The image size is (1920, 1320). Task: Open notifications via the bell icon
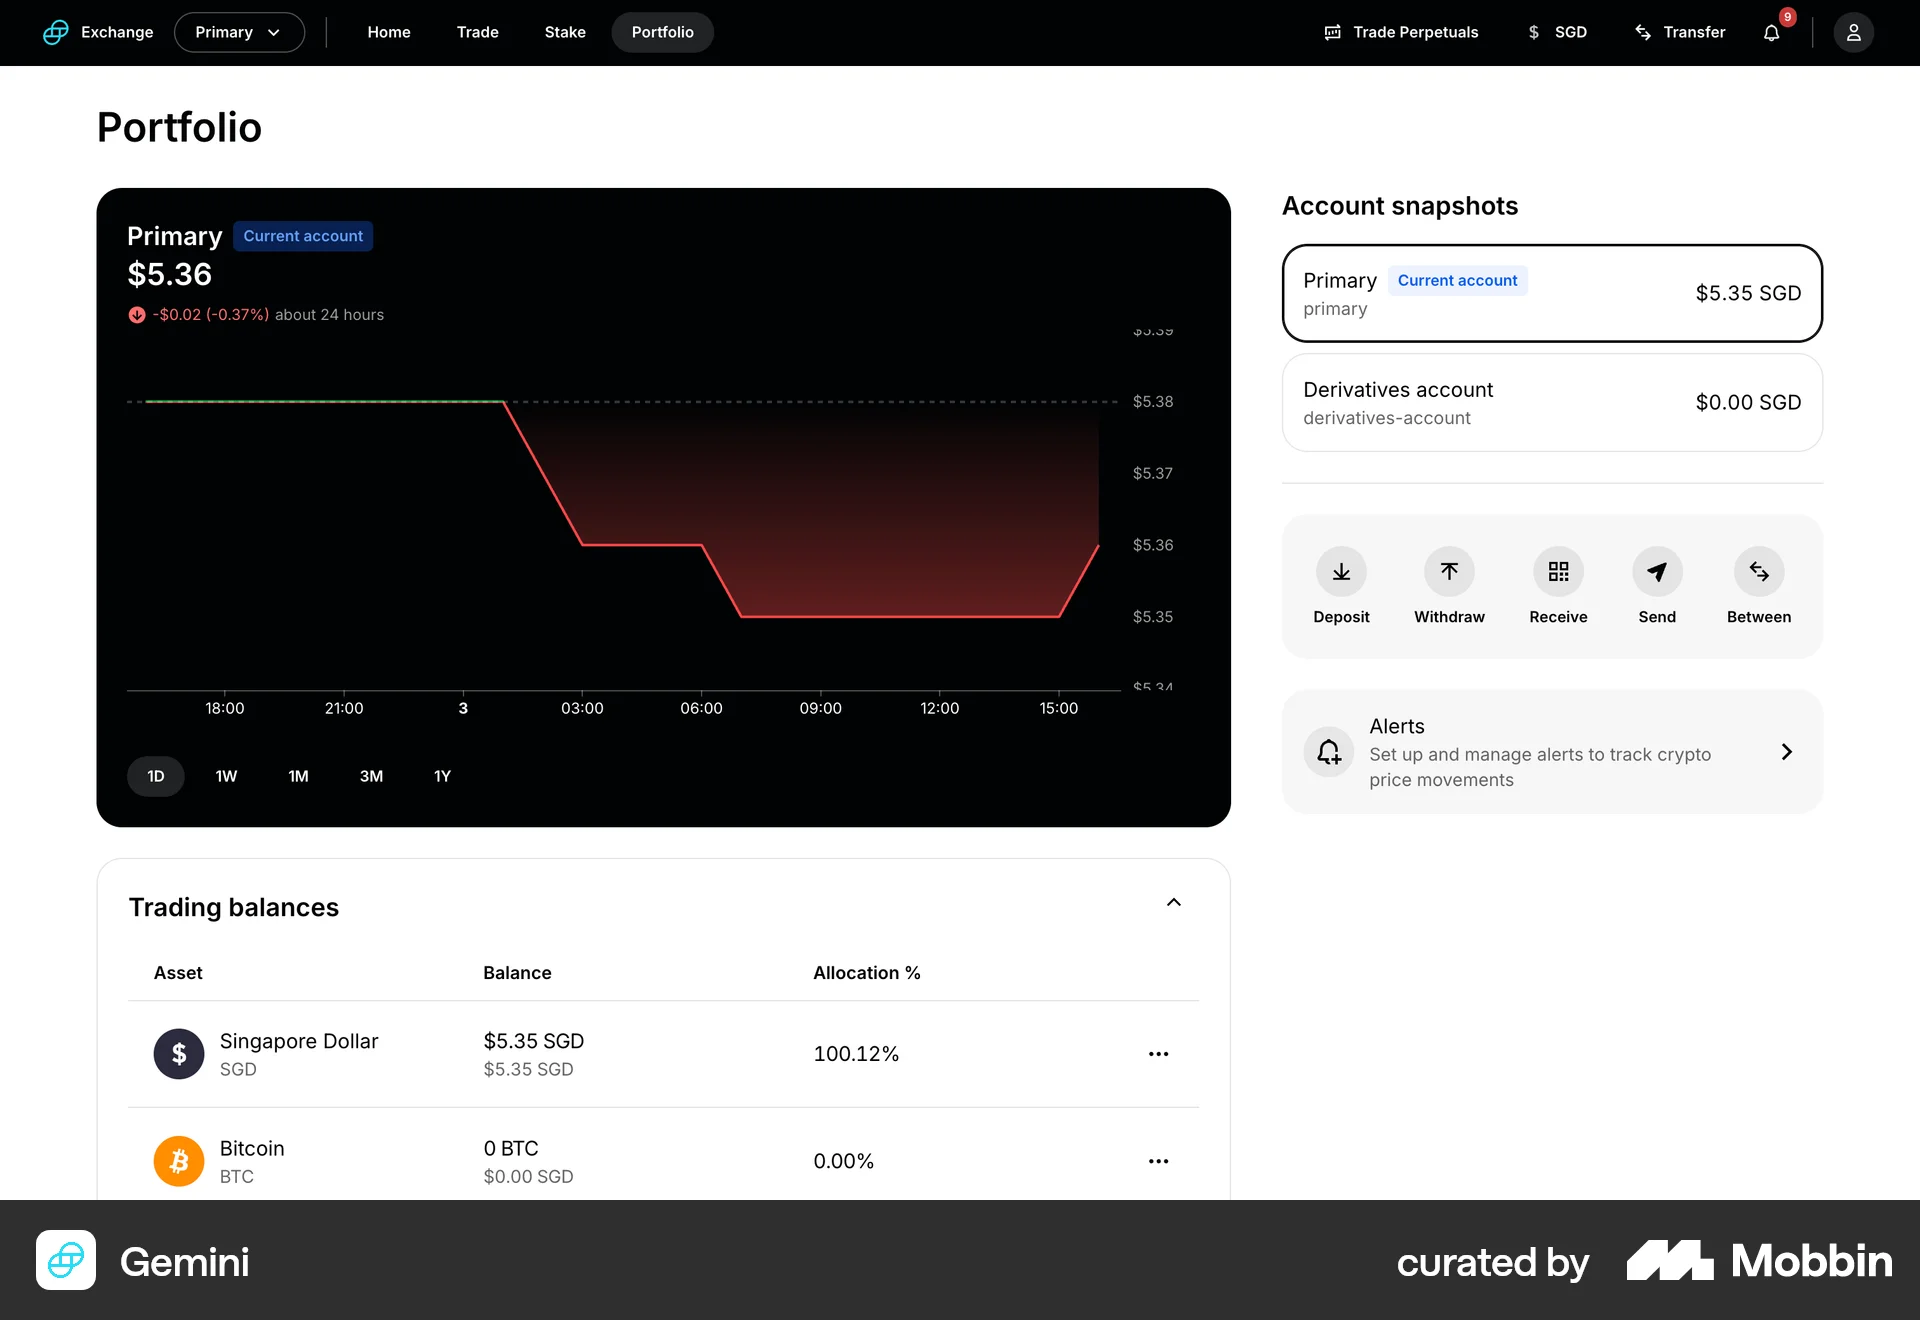[x=1770, y=33]
